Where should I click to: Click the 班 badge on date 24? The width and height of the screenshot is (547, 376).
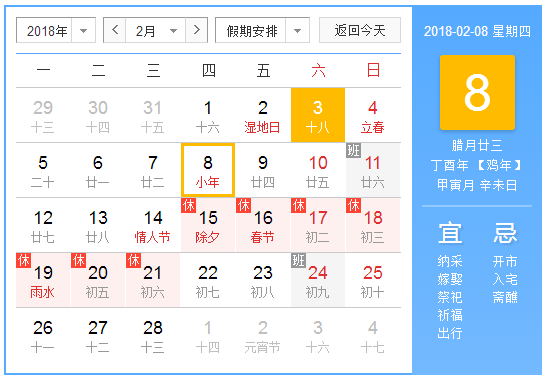pos(298,260)
